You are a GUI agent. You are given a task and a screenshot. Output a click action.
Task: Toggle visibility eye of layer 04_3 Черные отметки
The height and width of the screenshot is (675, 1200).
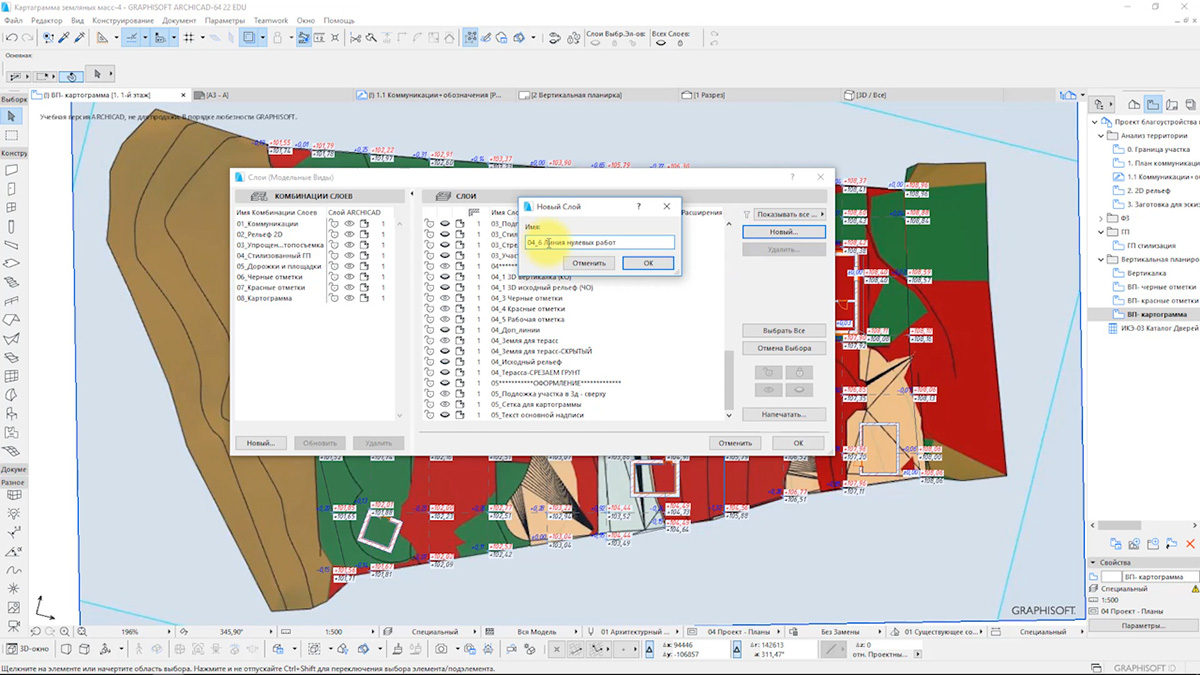[x=445, y=298]
